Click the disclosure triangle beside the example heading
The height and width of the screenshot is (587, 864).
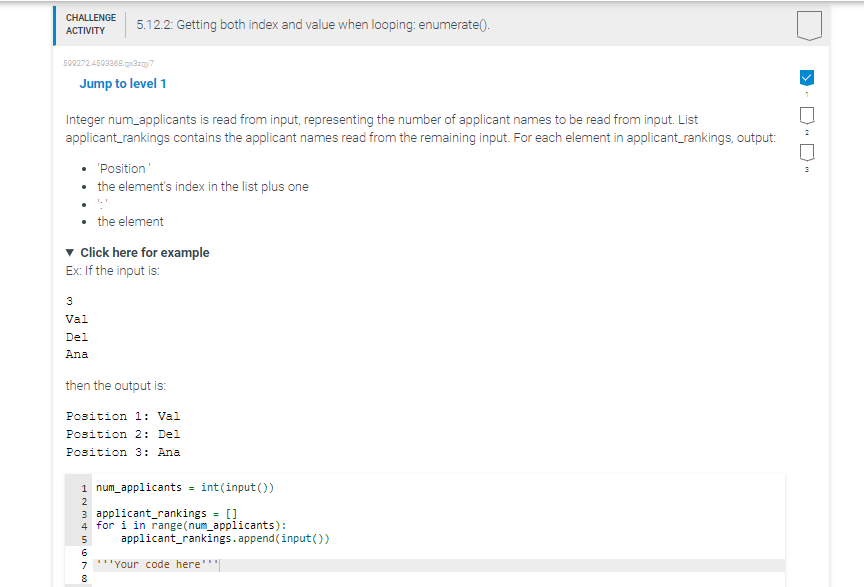pyautogui.click(x=69, y=252)
